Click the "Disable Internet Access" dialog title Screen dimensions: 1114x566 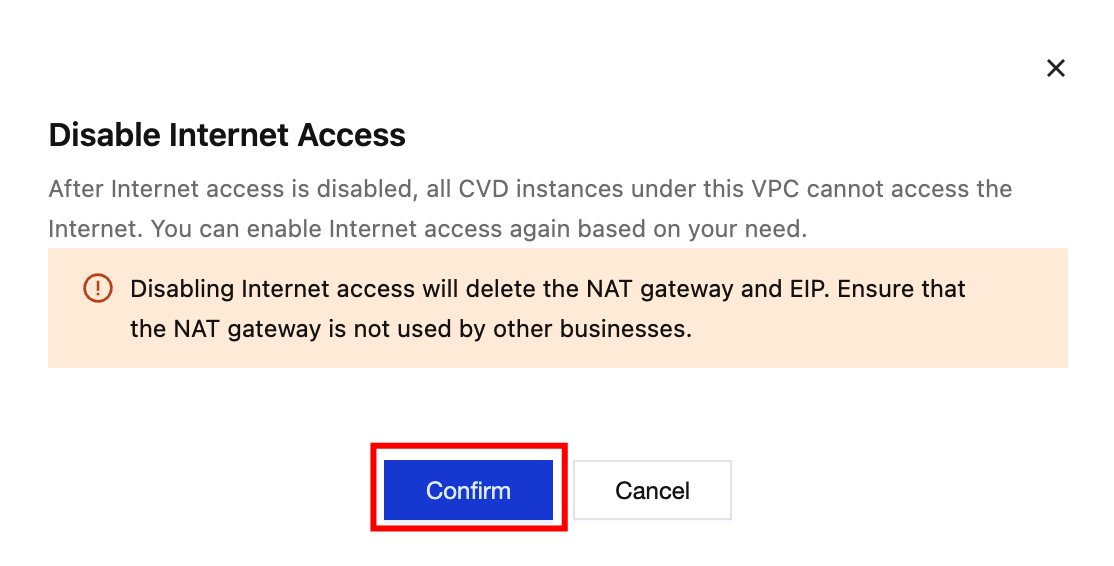(227, 135)
